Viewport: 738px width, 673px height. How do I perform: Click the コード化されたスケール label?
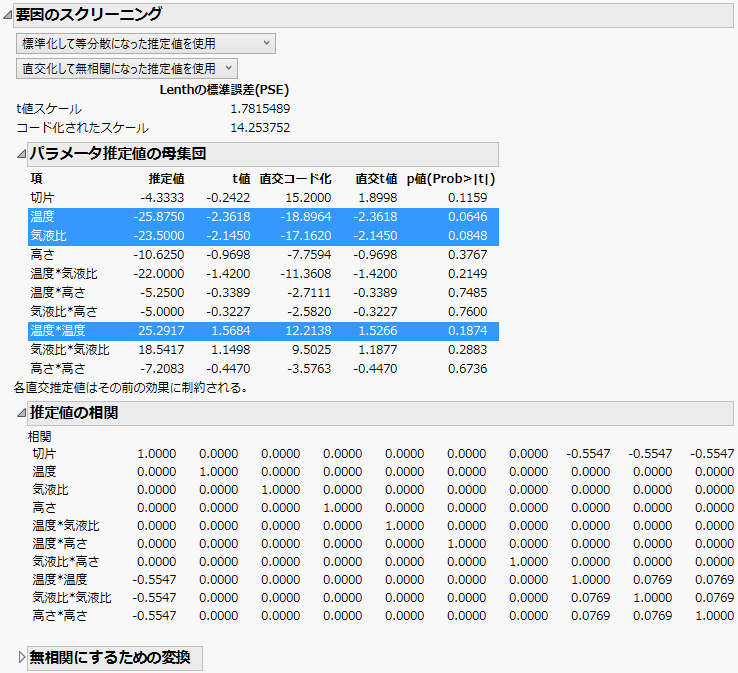[82, 128]
